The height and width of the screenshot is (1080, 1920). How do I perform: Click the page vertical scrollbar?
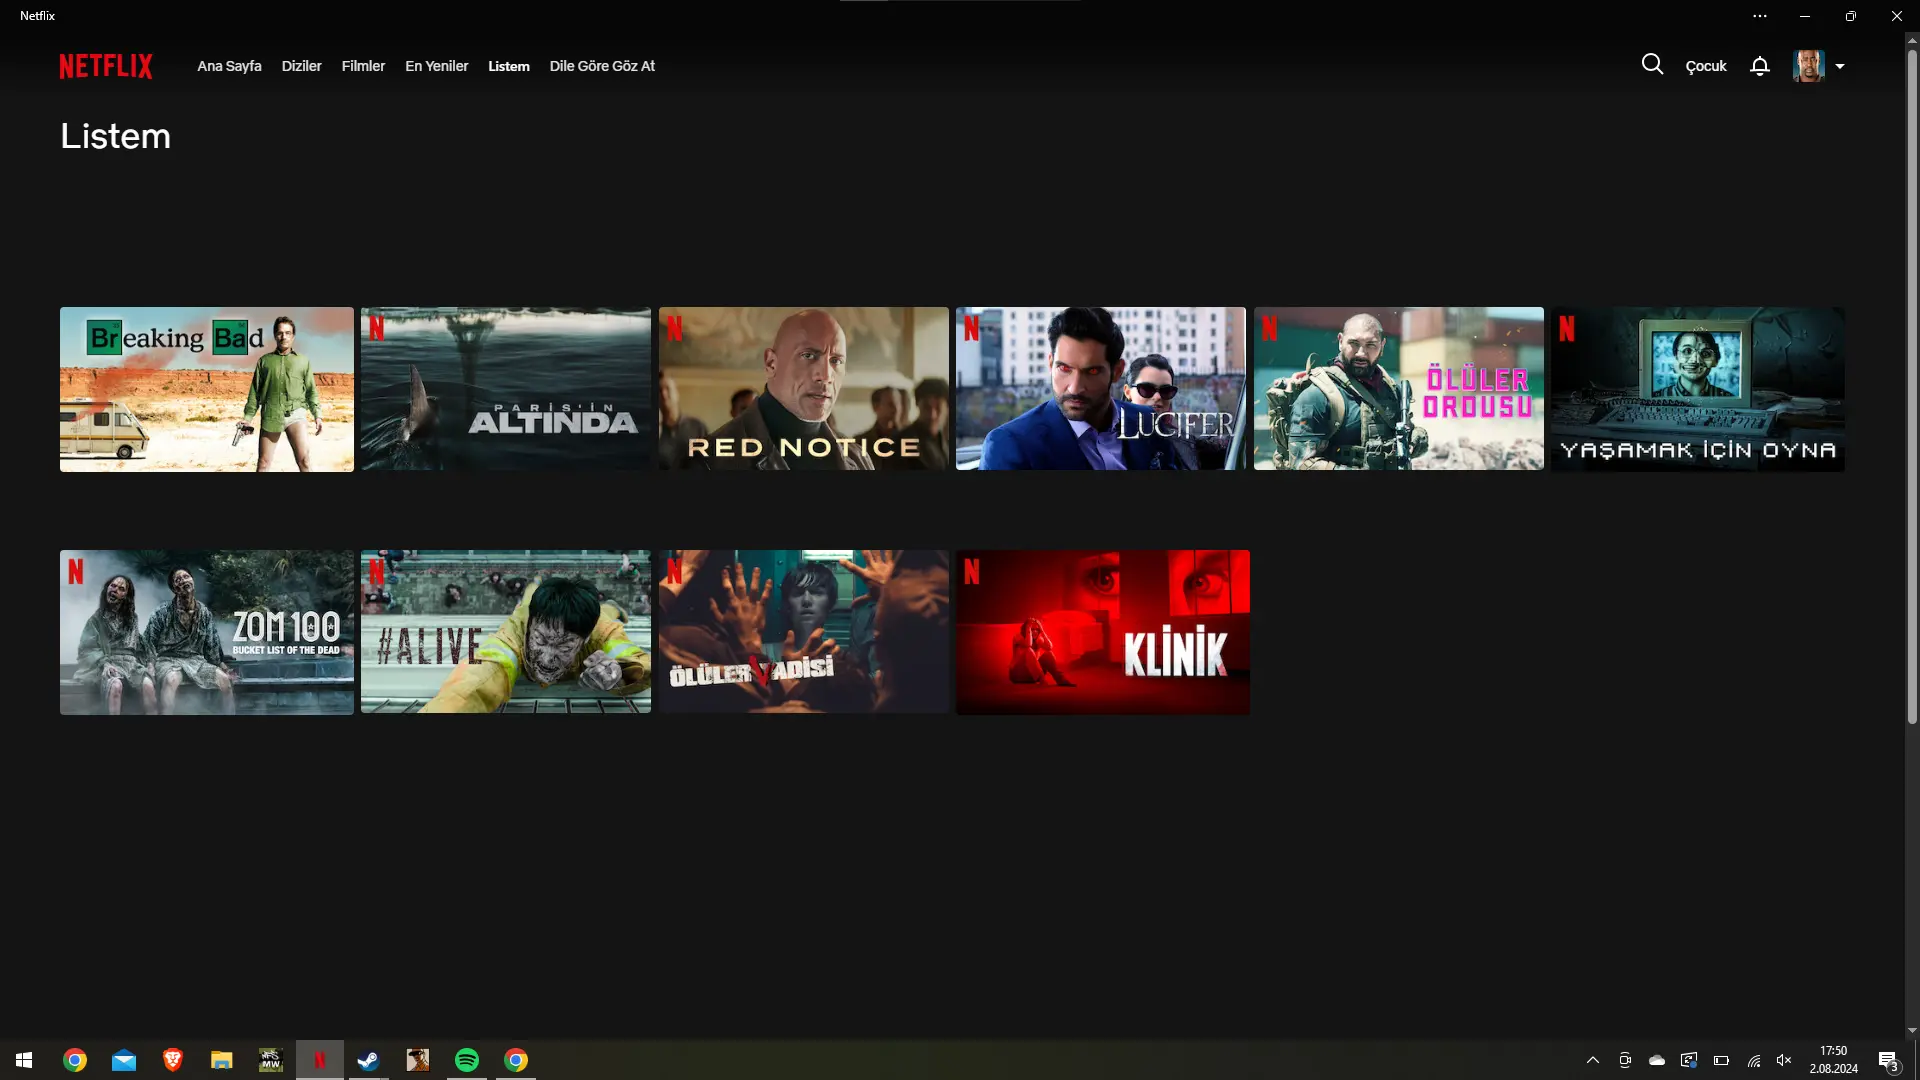pos(1912,385)
